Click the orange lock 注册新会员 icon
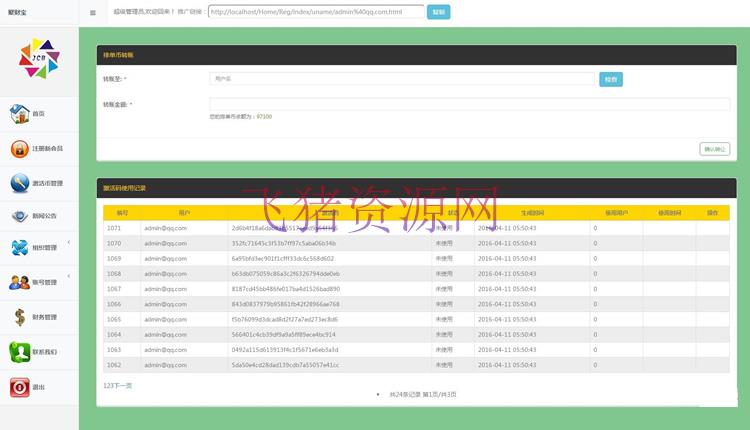 [x=19, y=148]
